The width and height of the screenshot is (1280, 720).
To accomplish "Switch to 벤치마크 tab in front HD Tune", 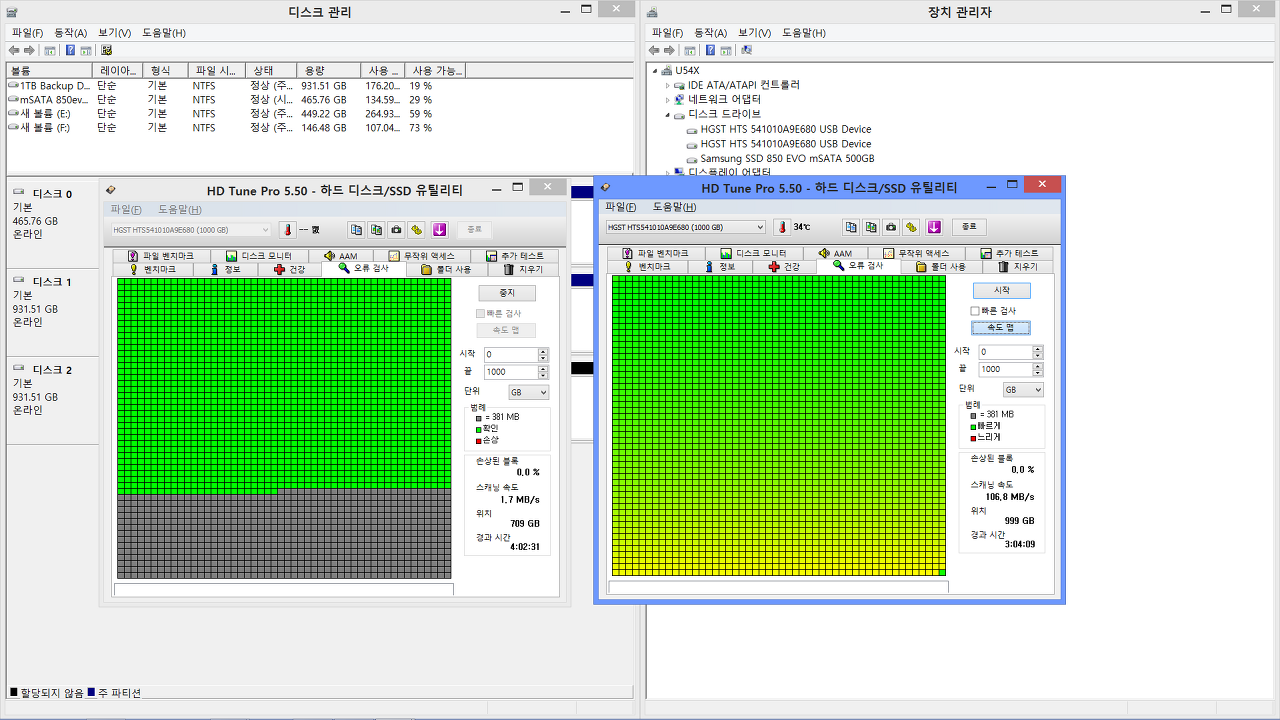I will coord(647,267).
